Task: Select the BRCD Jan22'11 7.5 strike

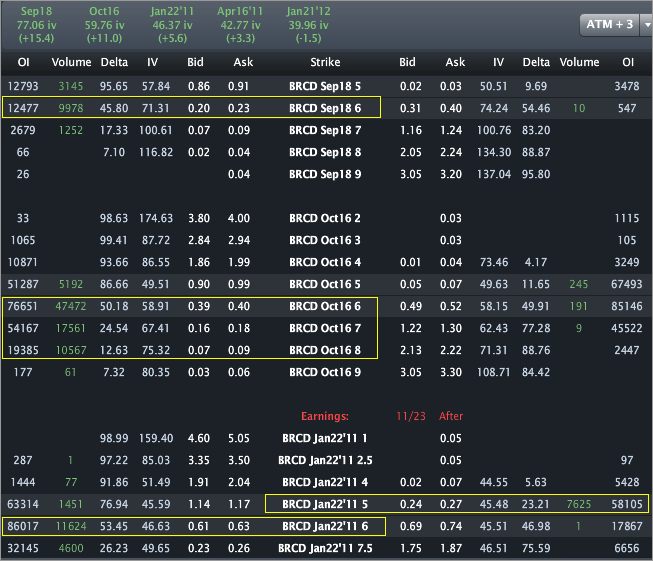Action: [x=325, y=548]
